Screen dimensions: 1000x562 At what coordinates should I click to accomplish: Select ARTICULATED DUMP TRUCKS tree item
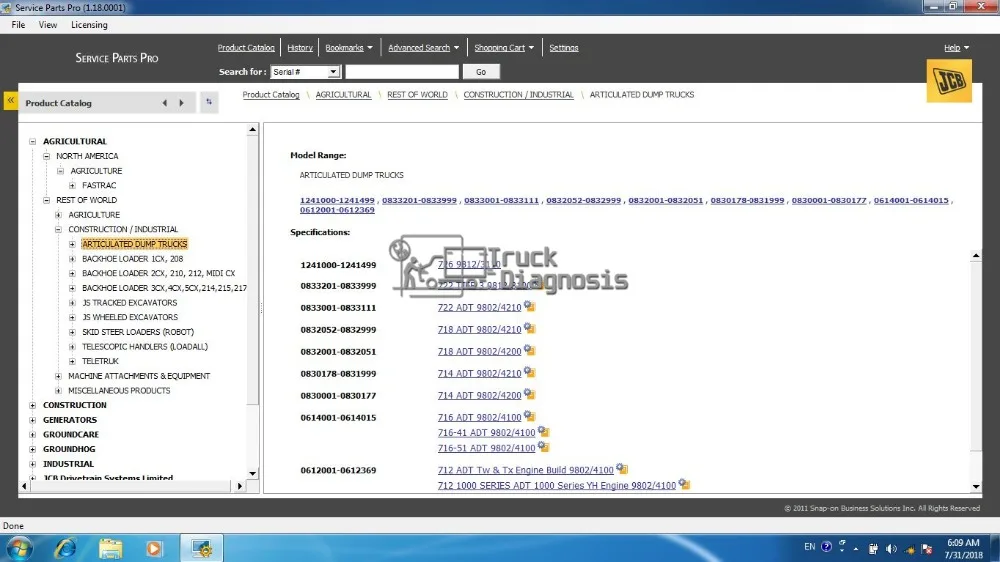pos(135,244)
